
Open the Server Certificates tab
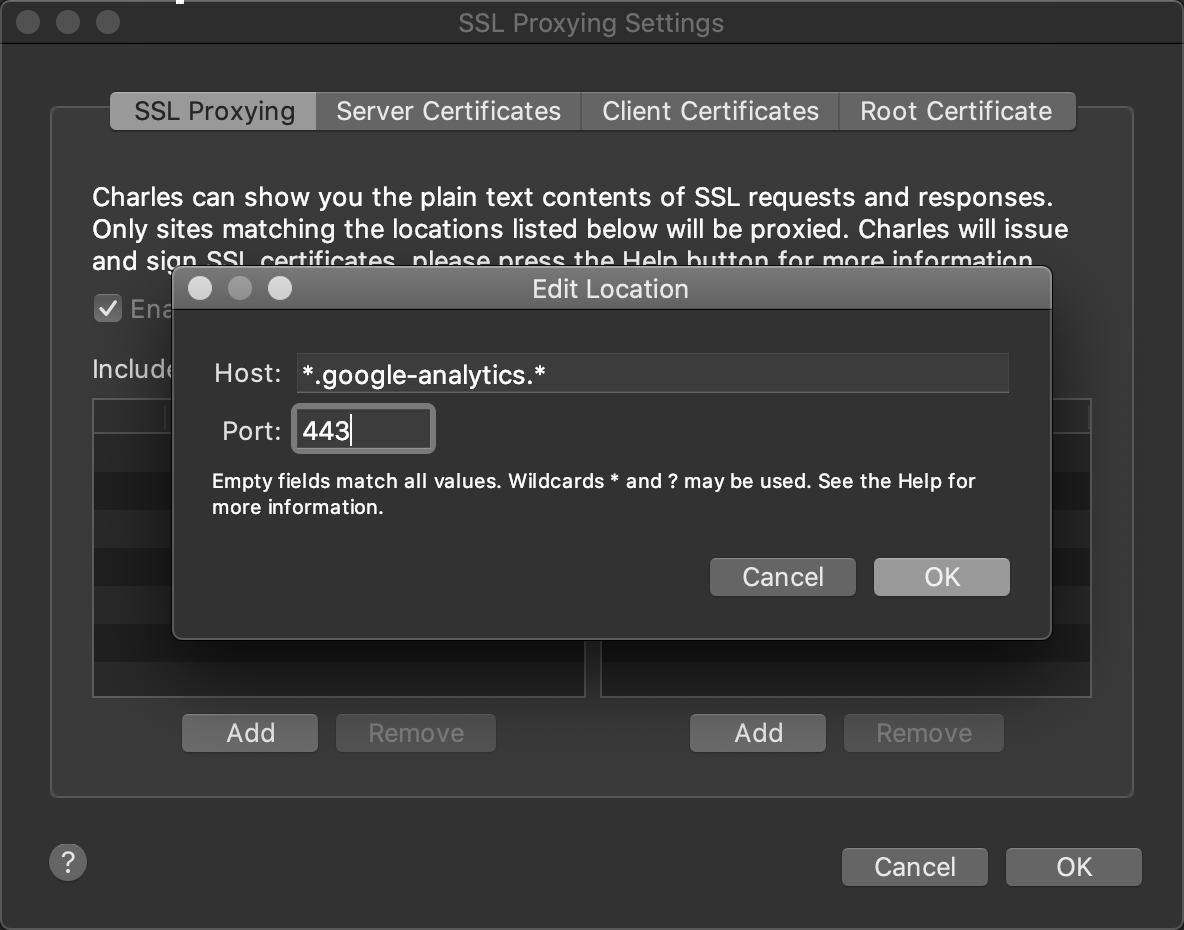click(448, 111)
